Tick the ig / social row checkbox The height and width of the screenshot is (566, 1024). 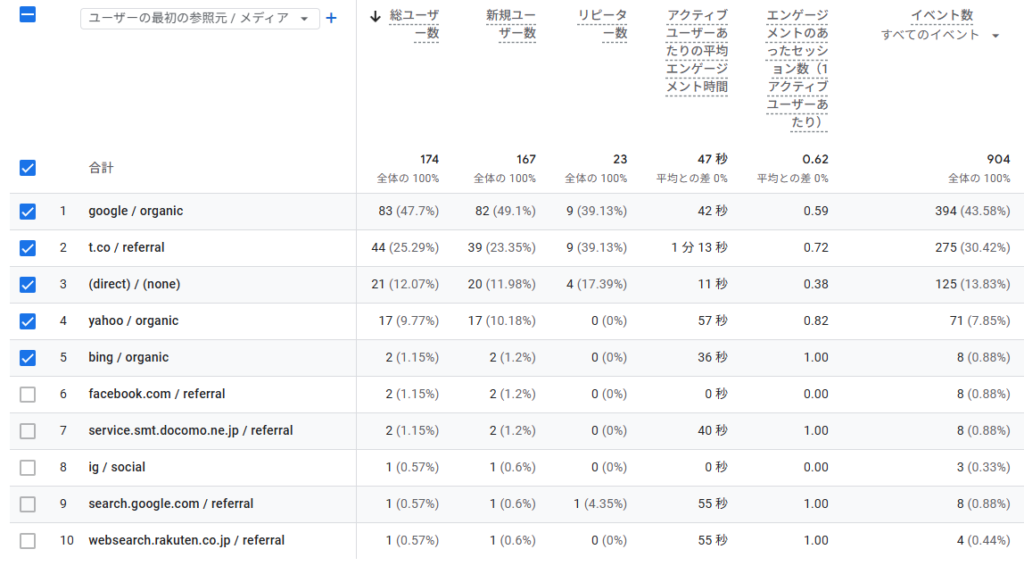pyautogui.click(x=27, y=467)
